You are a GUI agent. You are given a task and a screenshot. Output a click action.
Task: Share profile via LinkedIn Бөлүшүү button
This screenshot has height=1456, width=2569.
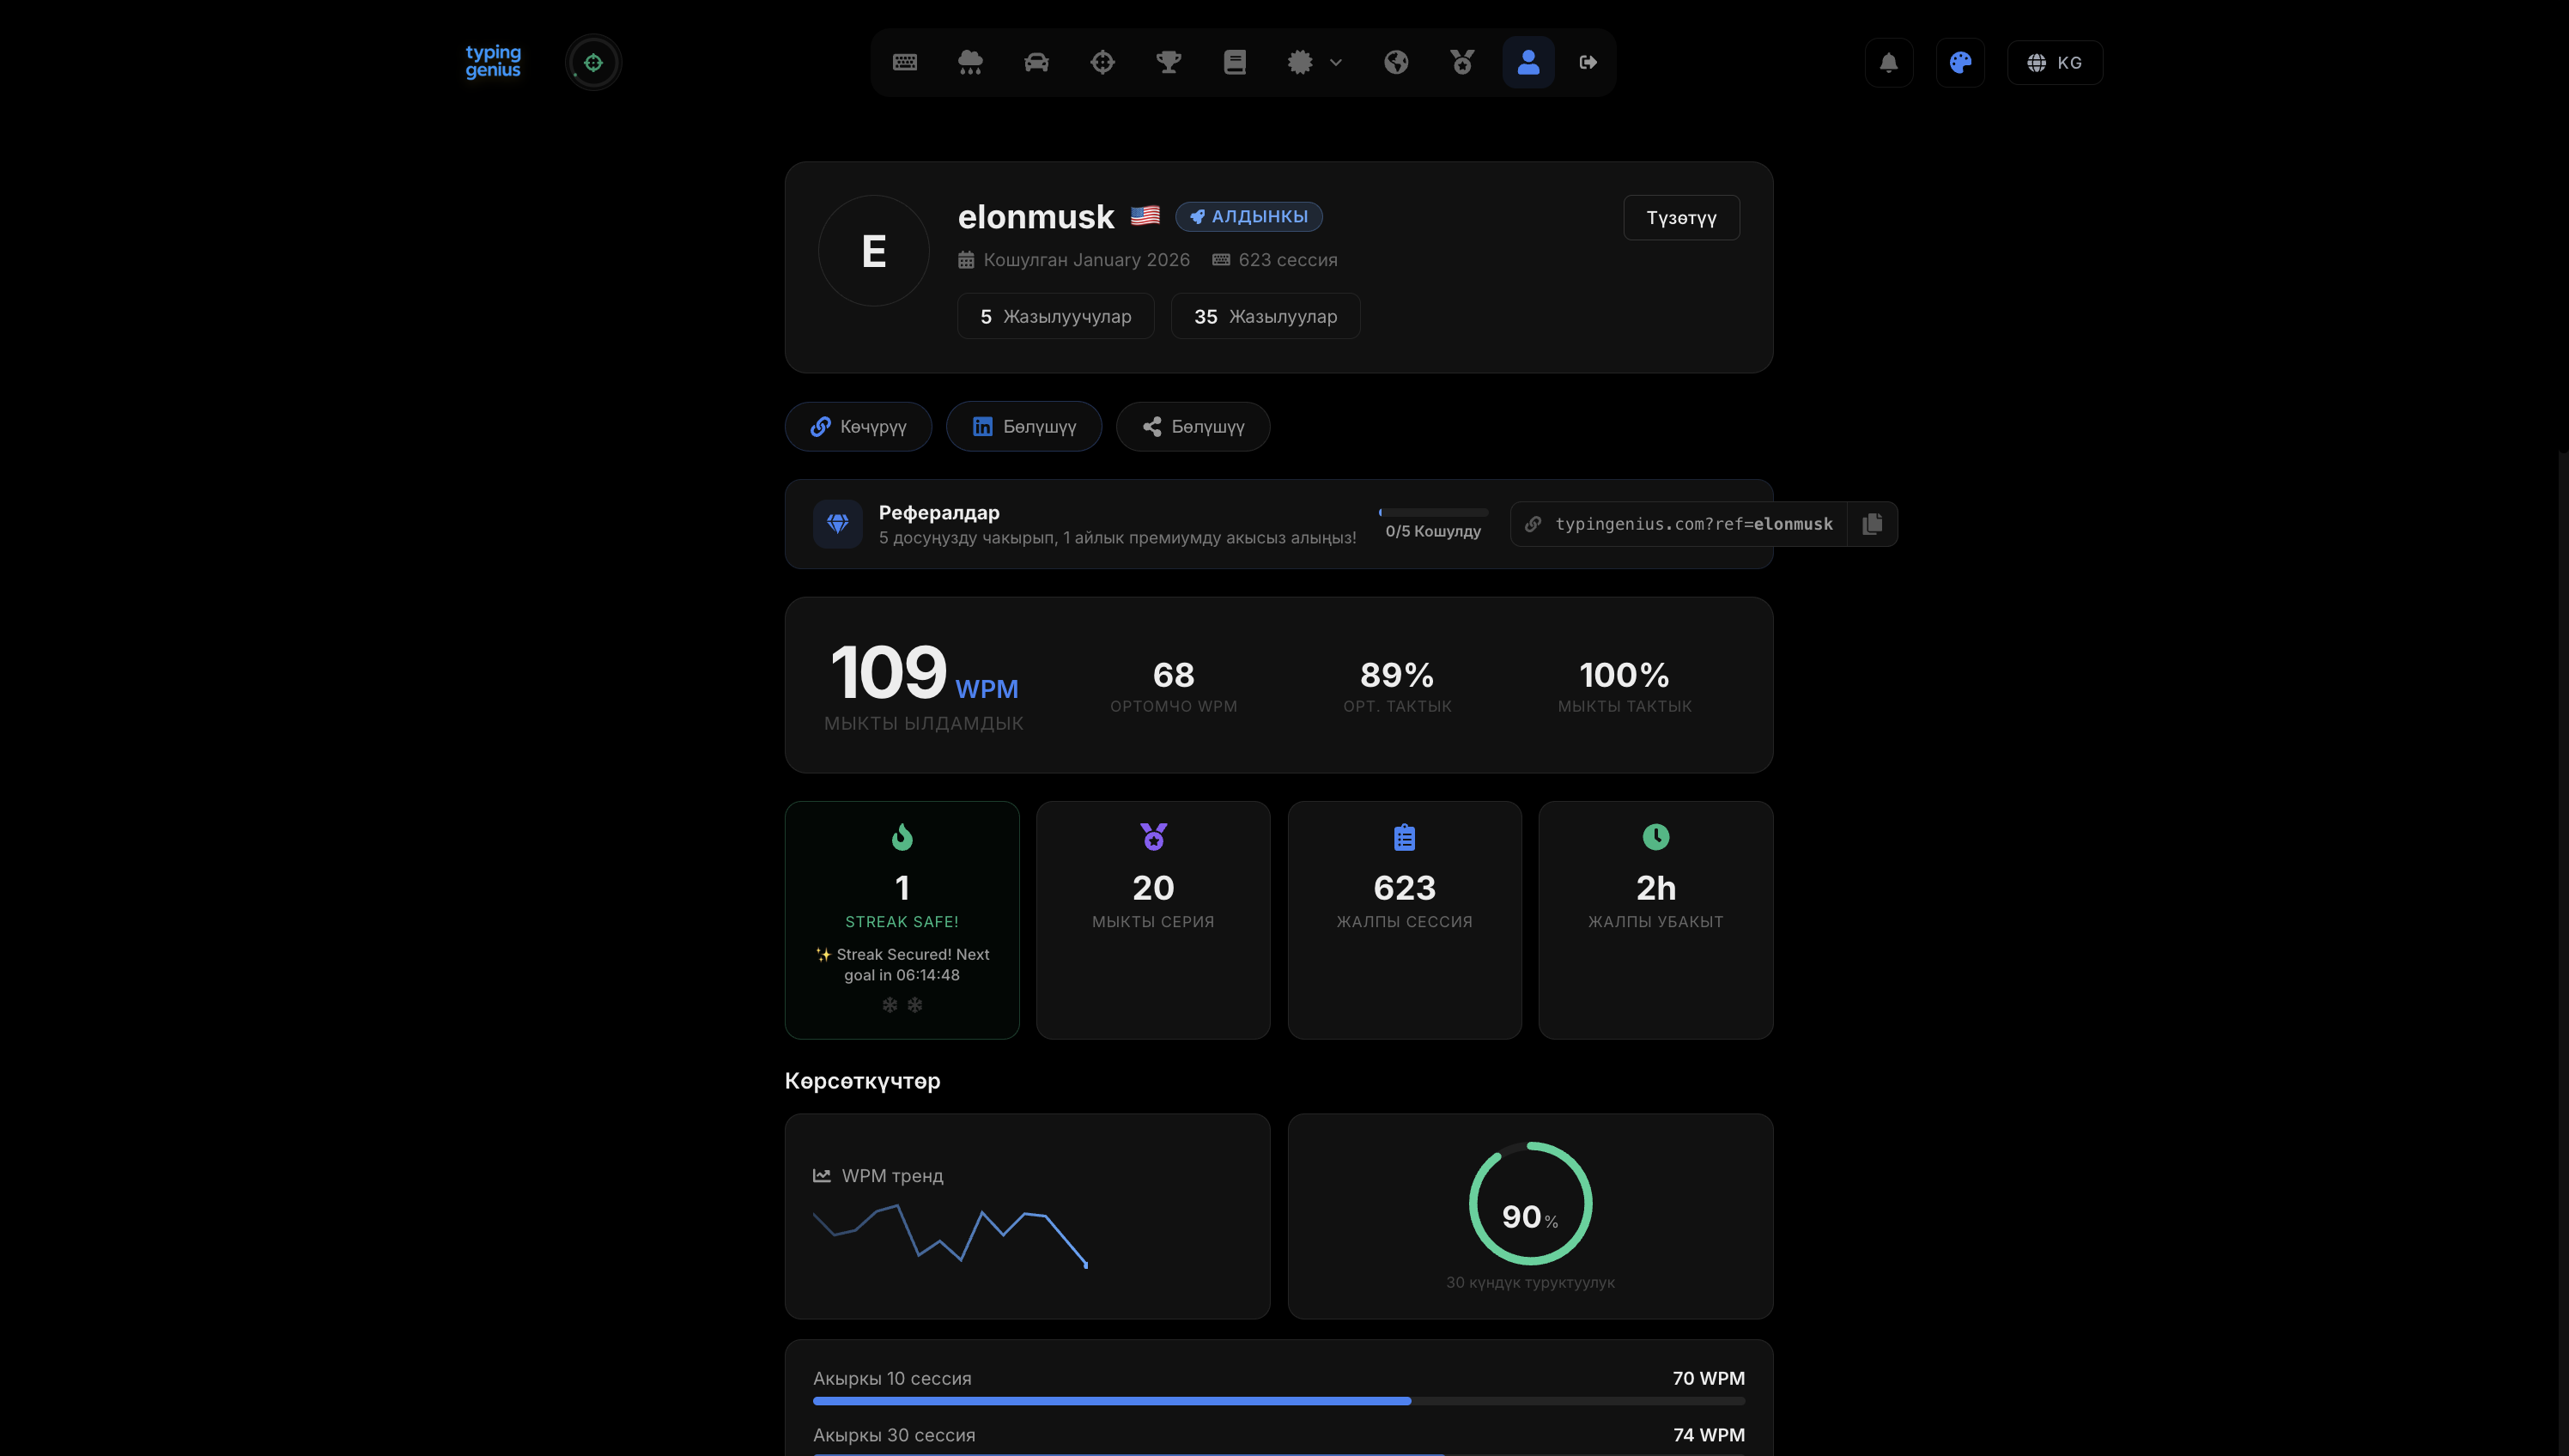(1023, 426)
